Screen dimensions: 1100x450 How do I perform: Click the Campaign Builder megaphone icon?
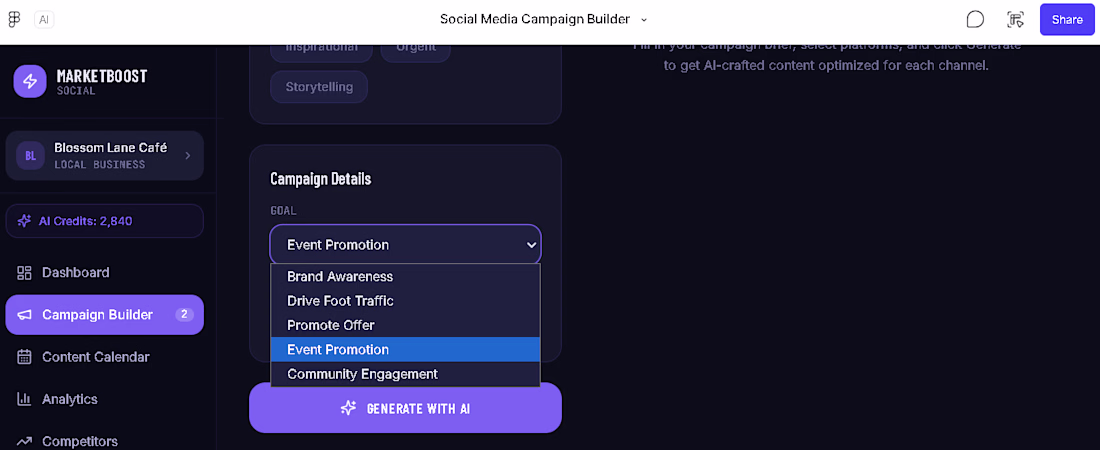point(25,315)
